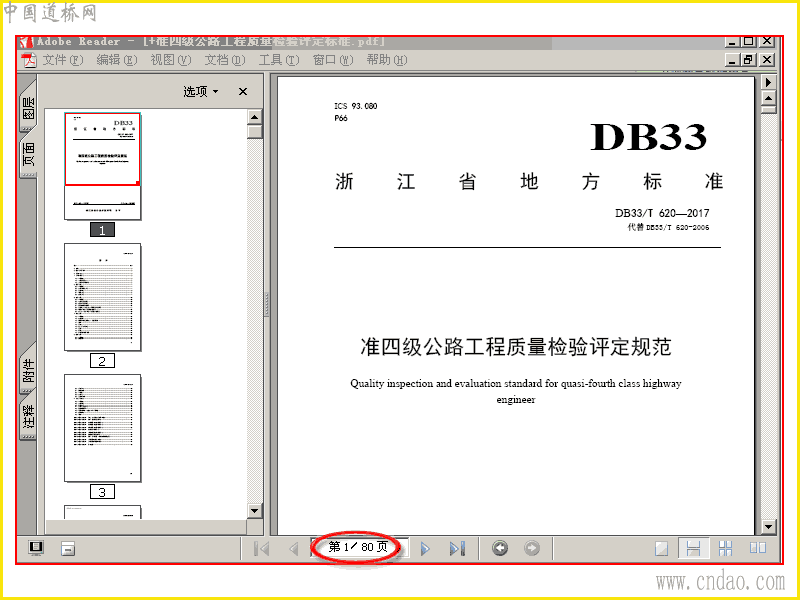Screen dimensions: 800x600
Task: Close the pages panel with X
Action: click(x=243, y=91)
